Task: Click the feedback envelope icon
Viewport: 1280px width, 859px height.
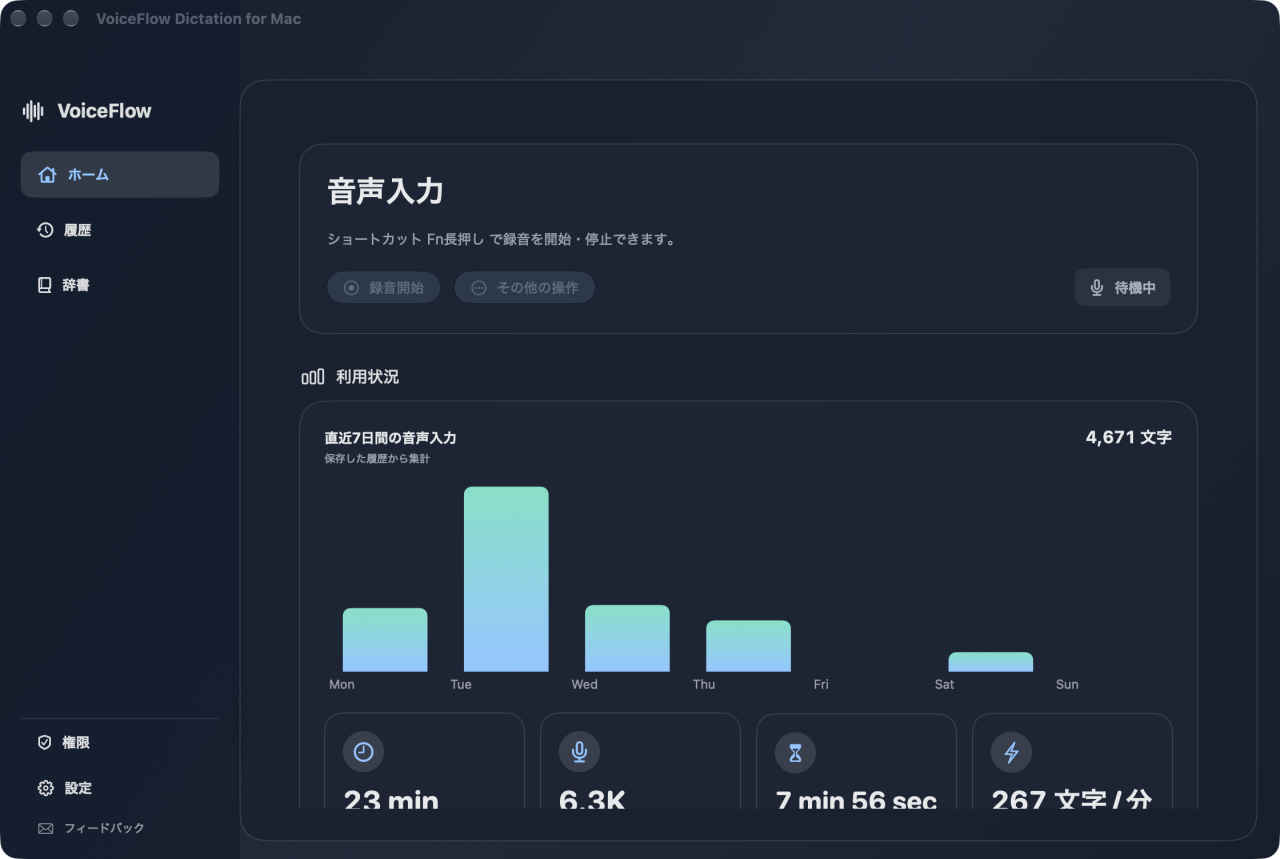Action: tap(45, 828)
